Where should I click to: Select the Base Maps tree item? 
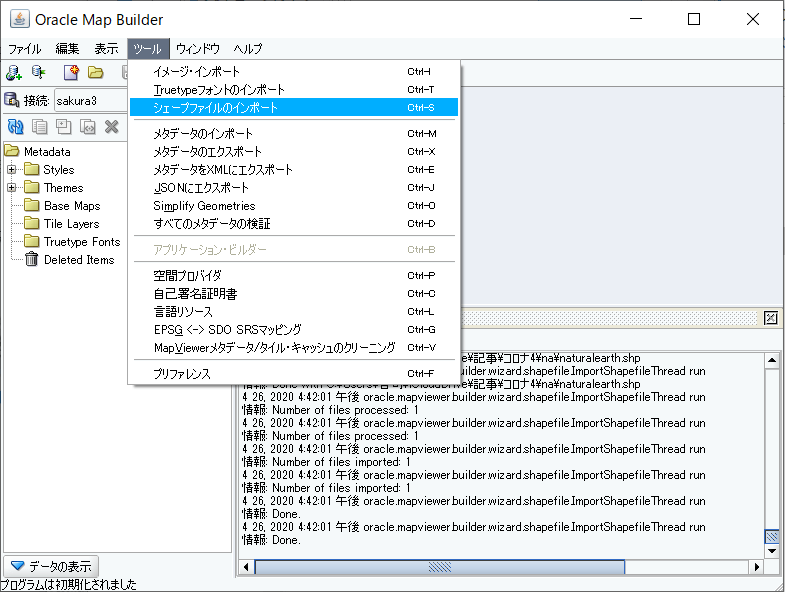pyautogui.click(x=72, y=206)
